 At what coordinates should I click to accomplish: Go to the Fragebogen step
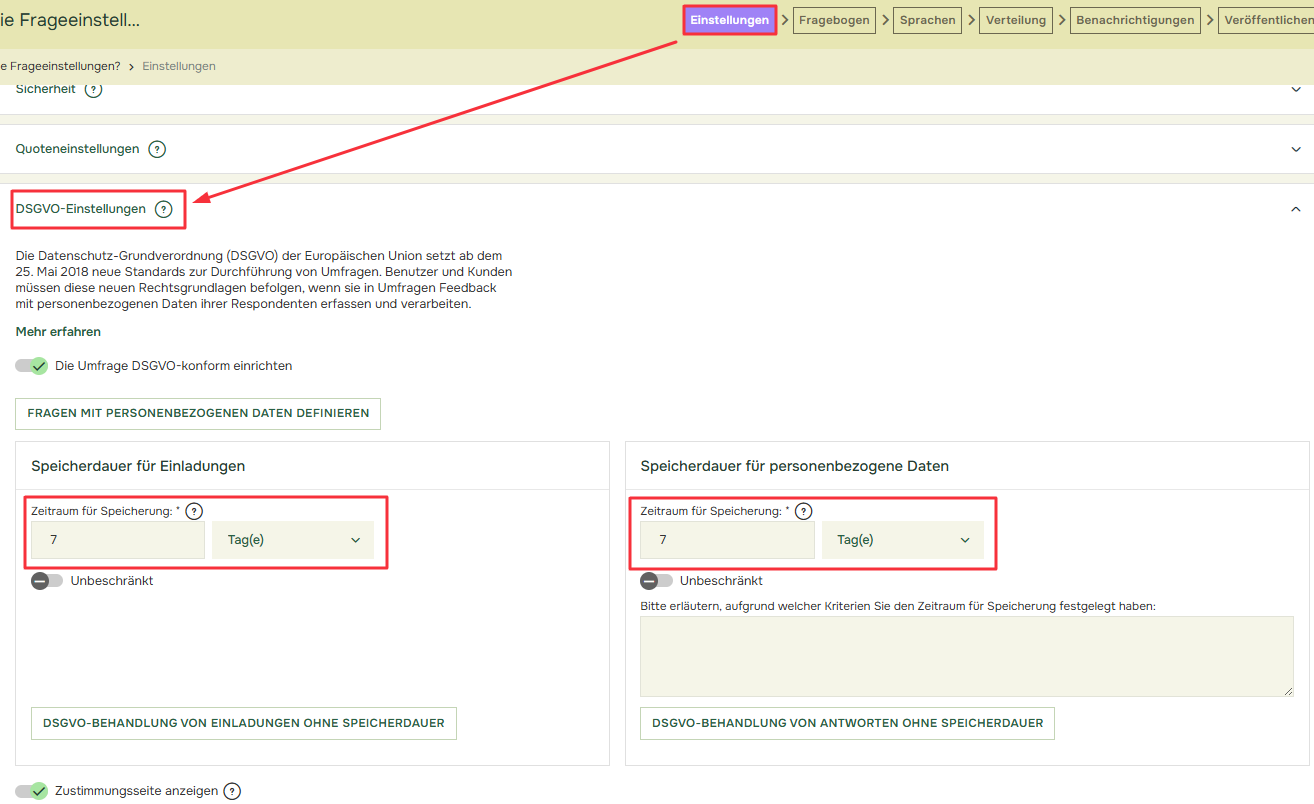pos(834,20)
